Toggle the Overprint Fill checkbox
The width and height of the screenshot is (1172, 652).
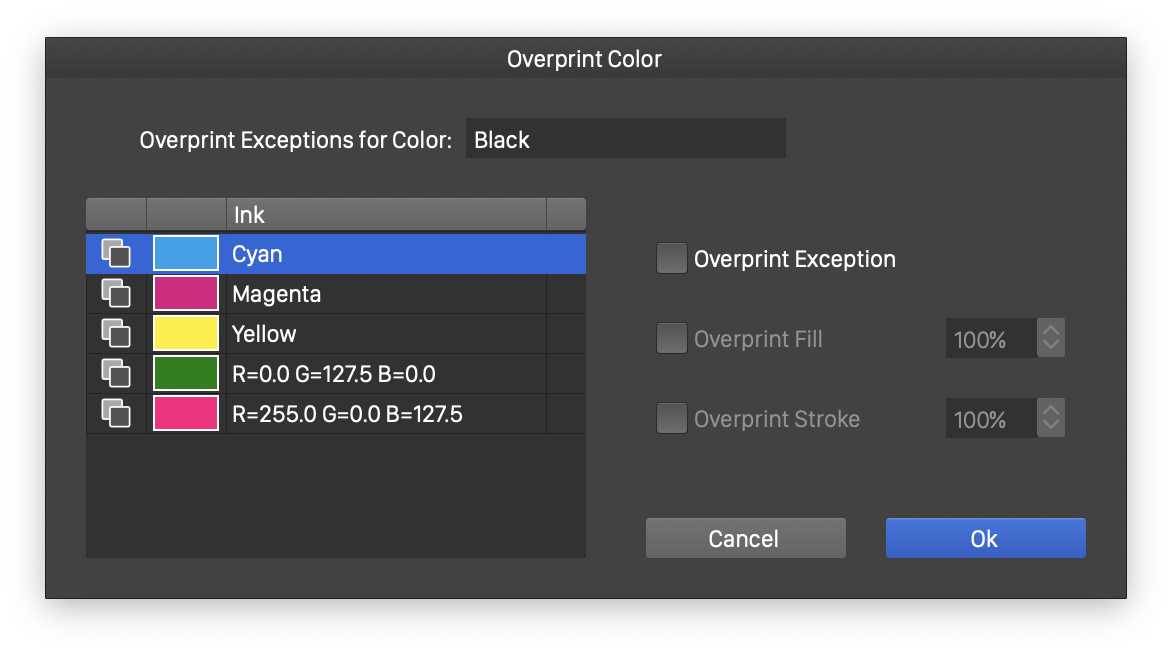click(671, 339)
